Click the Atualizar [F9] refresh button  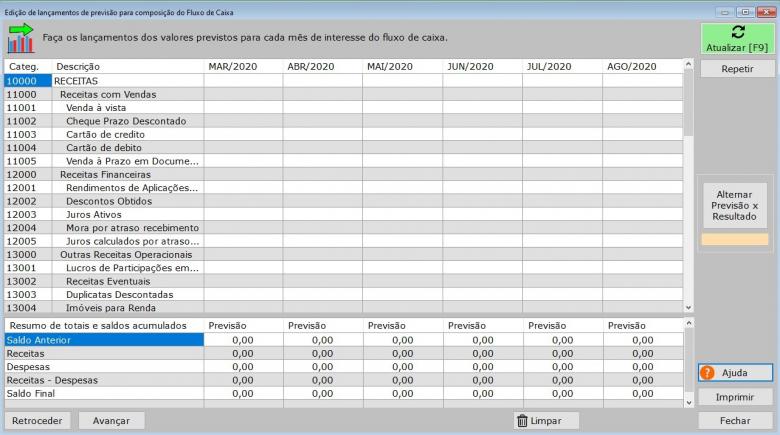(736, 39)
